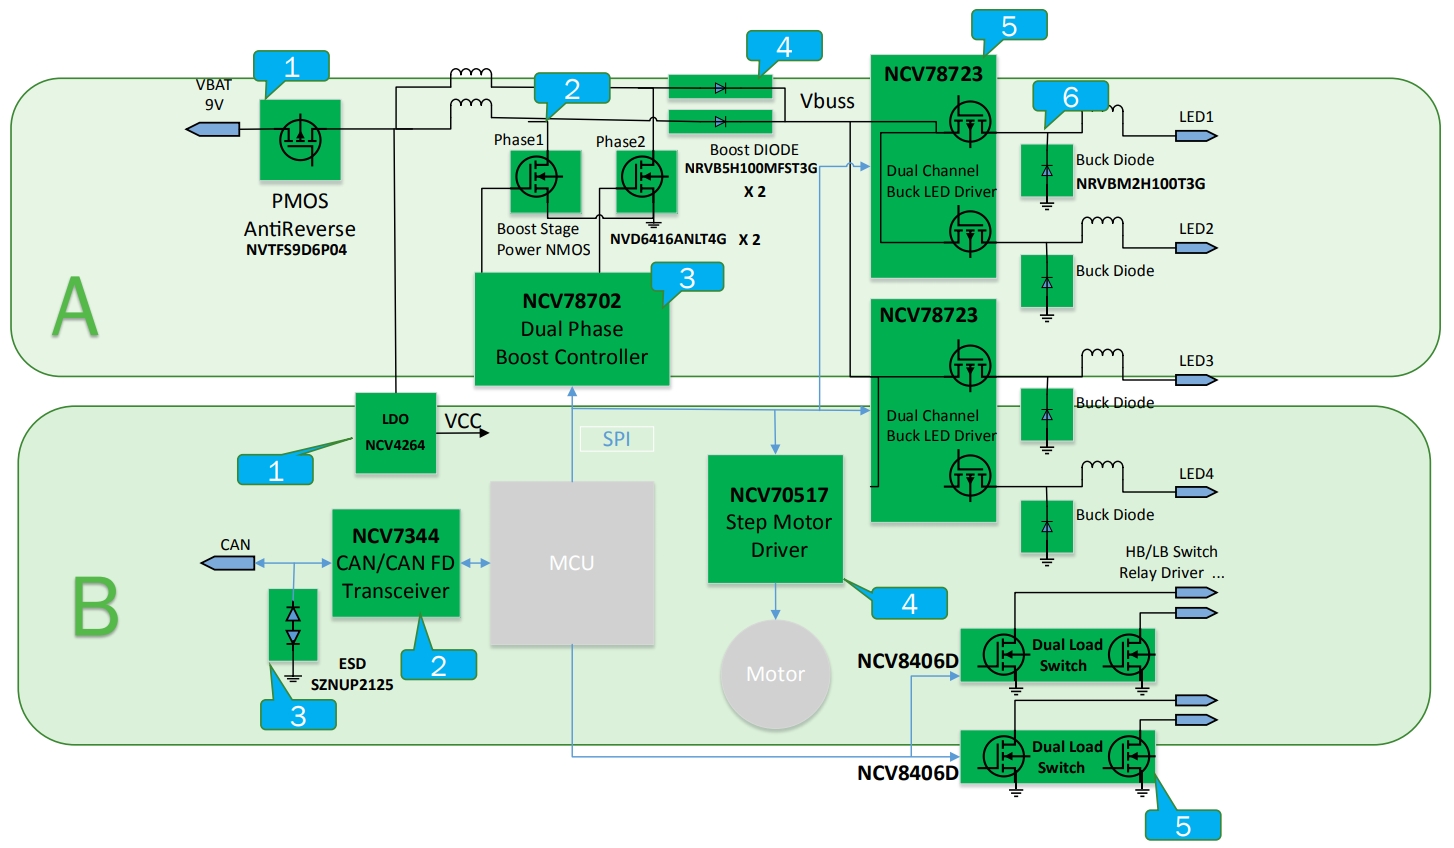The image size is (1454, 848).
Task: Select the VBAT 9V connector arrow
Action: point(213,129)
